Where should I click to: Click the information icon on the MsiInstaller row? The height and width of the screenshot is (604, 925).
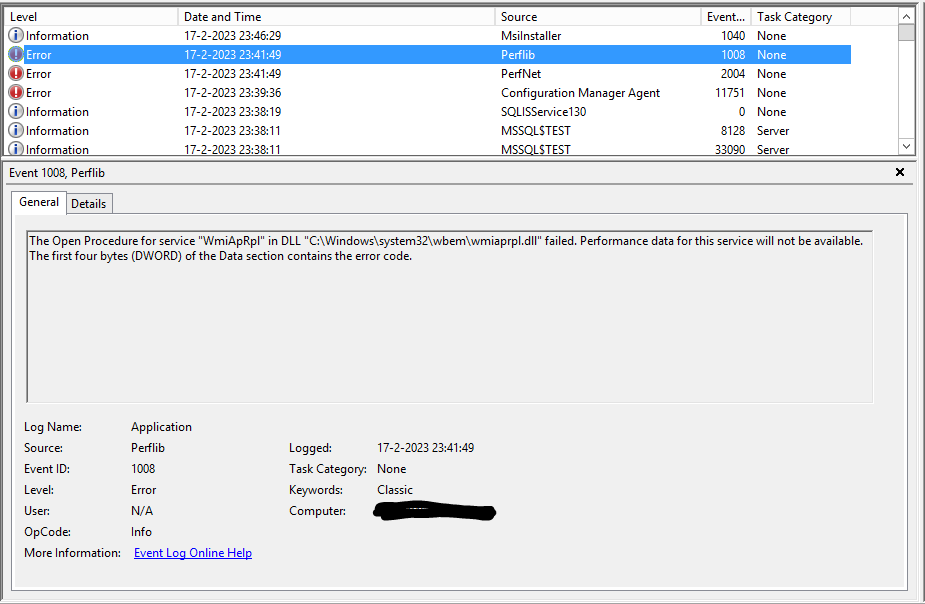coord(13,35)
